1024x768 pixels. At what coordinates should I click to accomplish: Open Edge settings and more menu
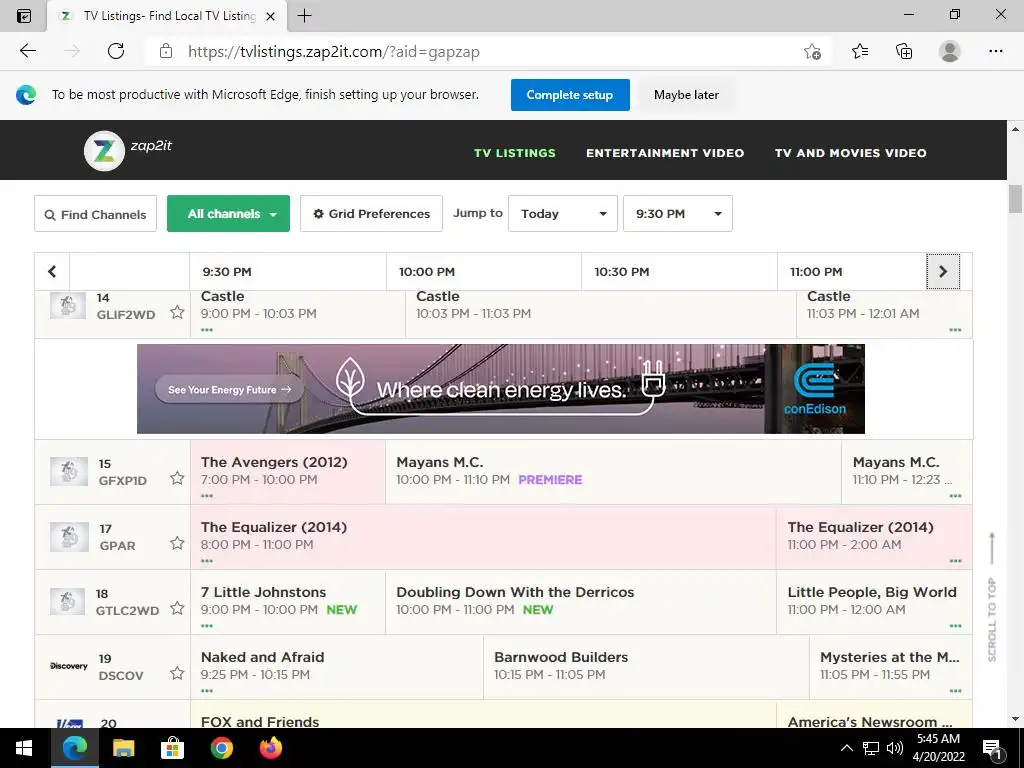[x=995, y=51]
